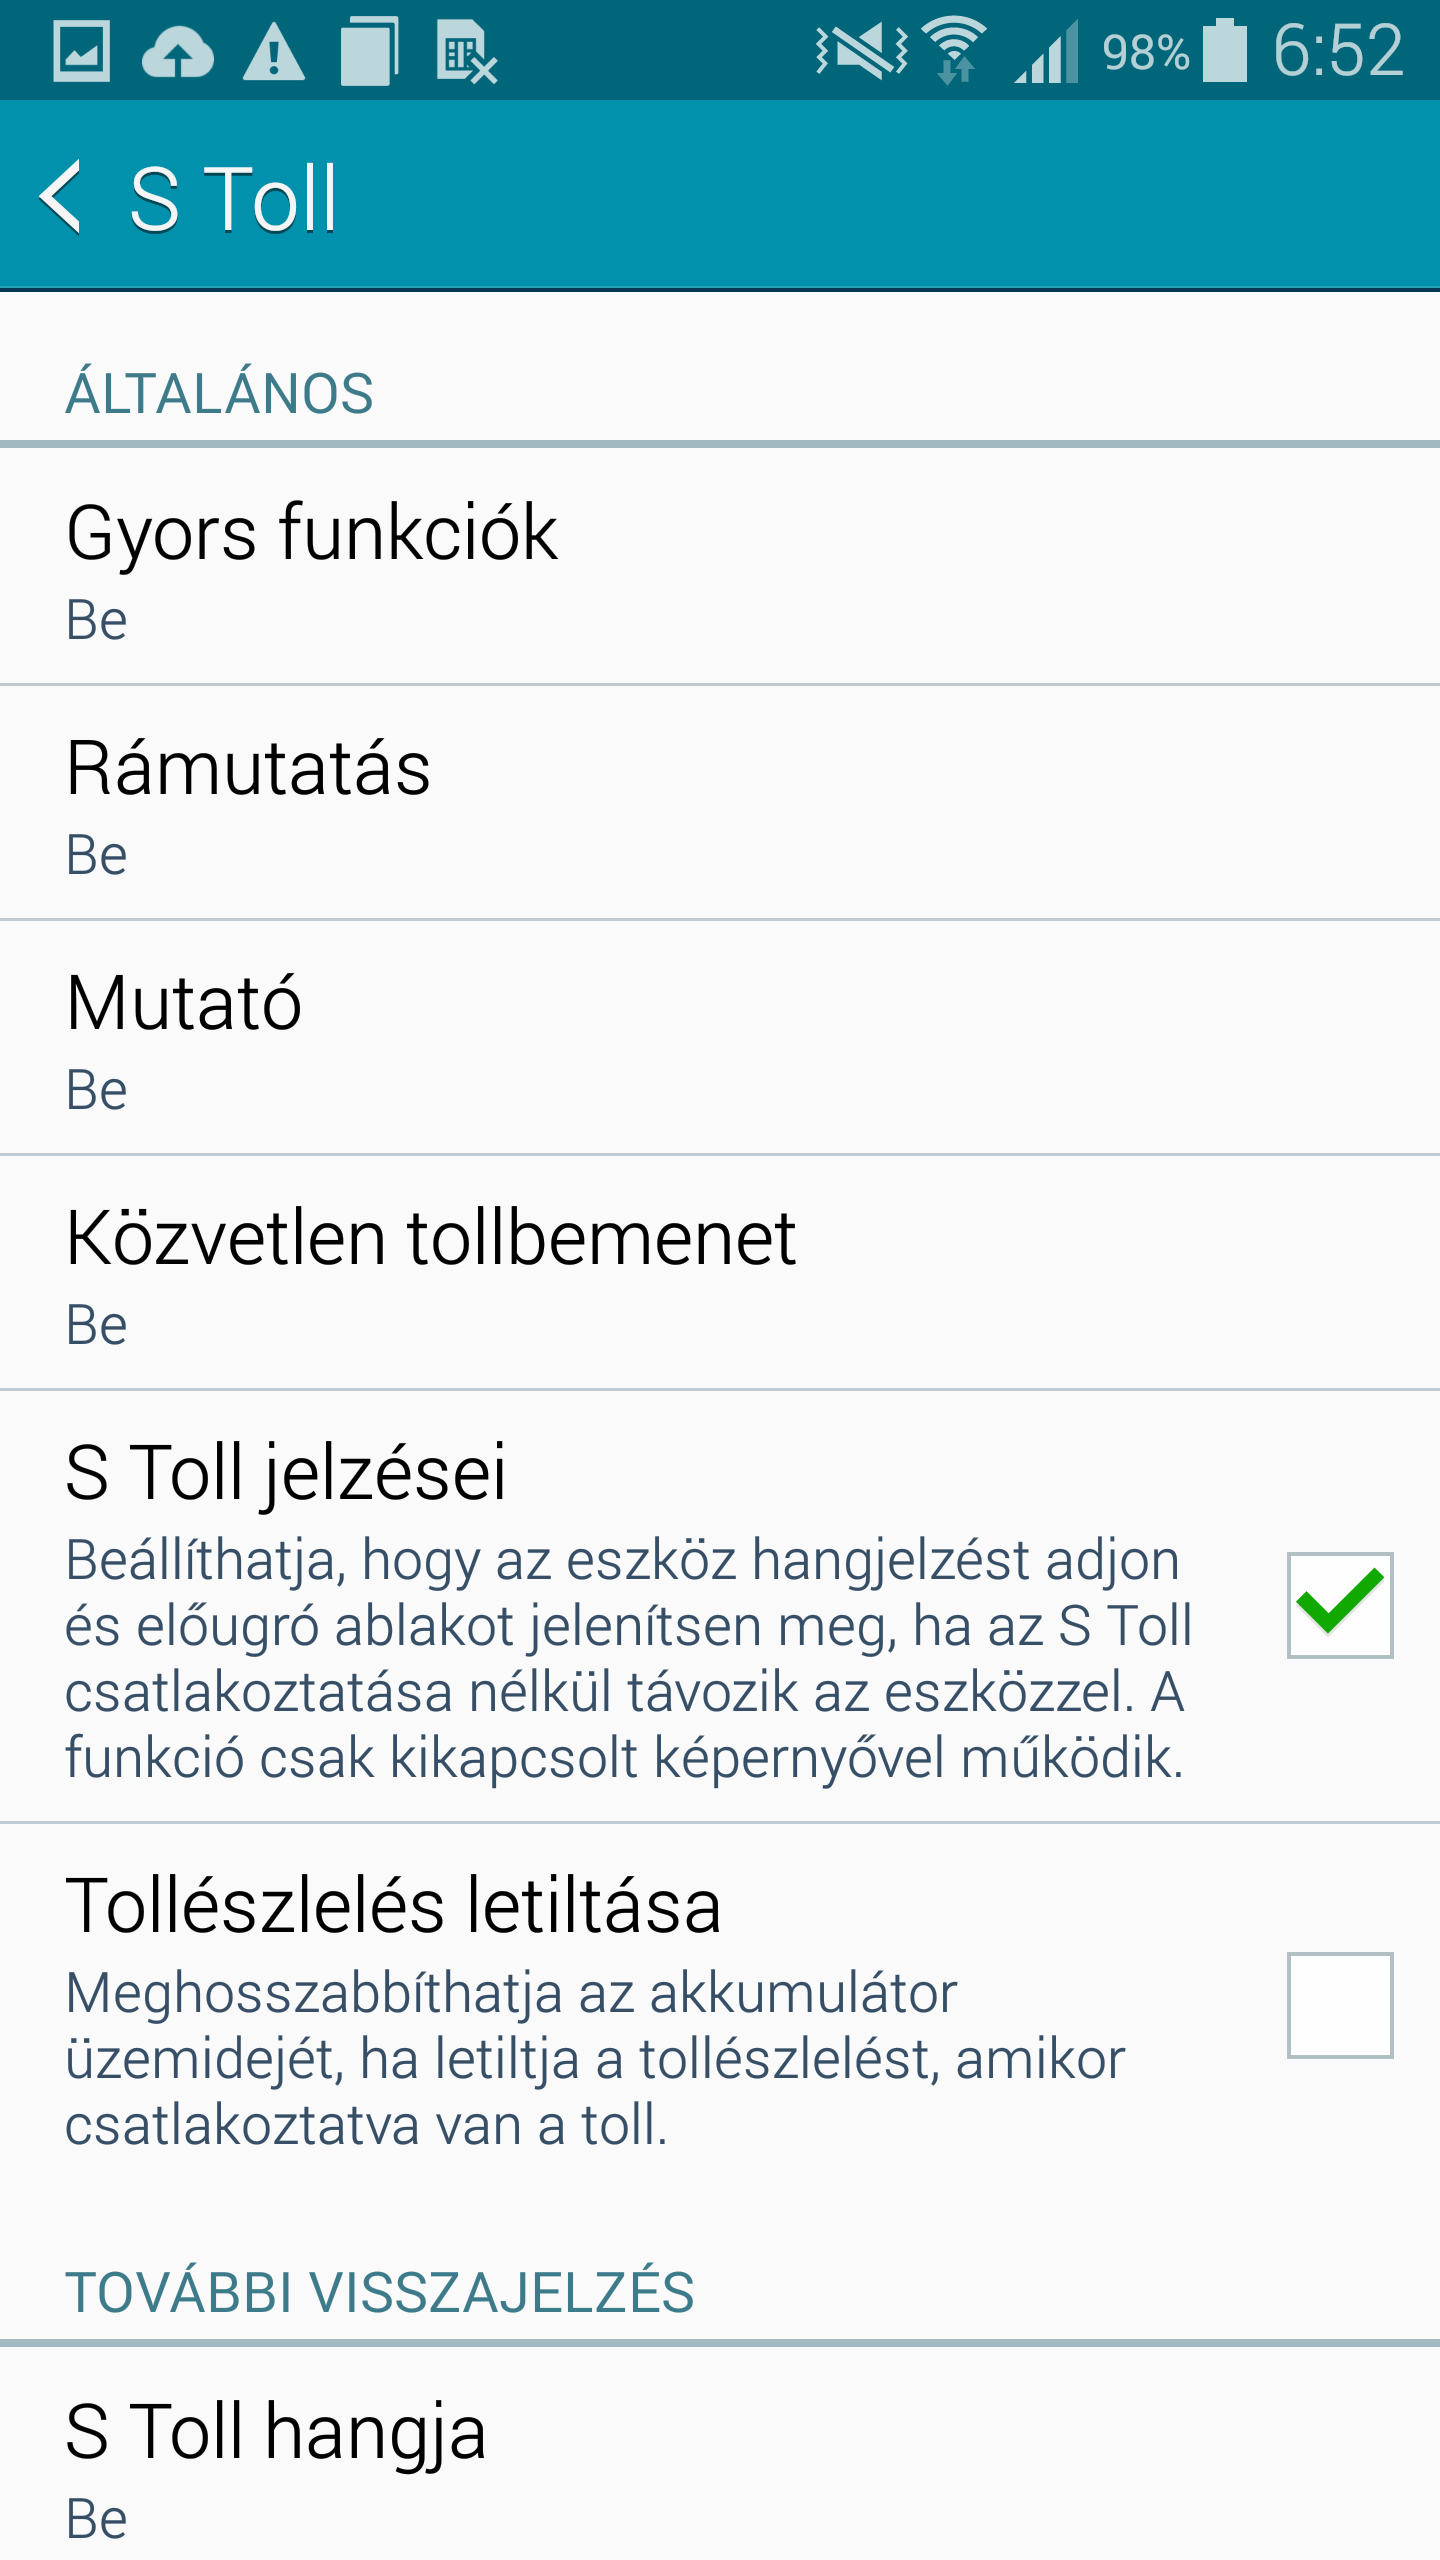Open Közvetlen tollbemenet setting
Screen dimensions: 1440x2560
720,1273
